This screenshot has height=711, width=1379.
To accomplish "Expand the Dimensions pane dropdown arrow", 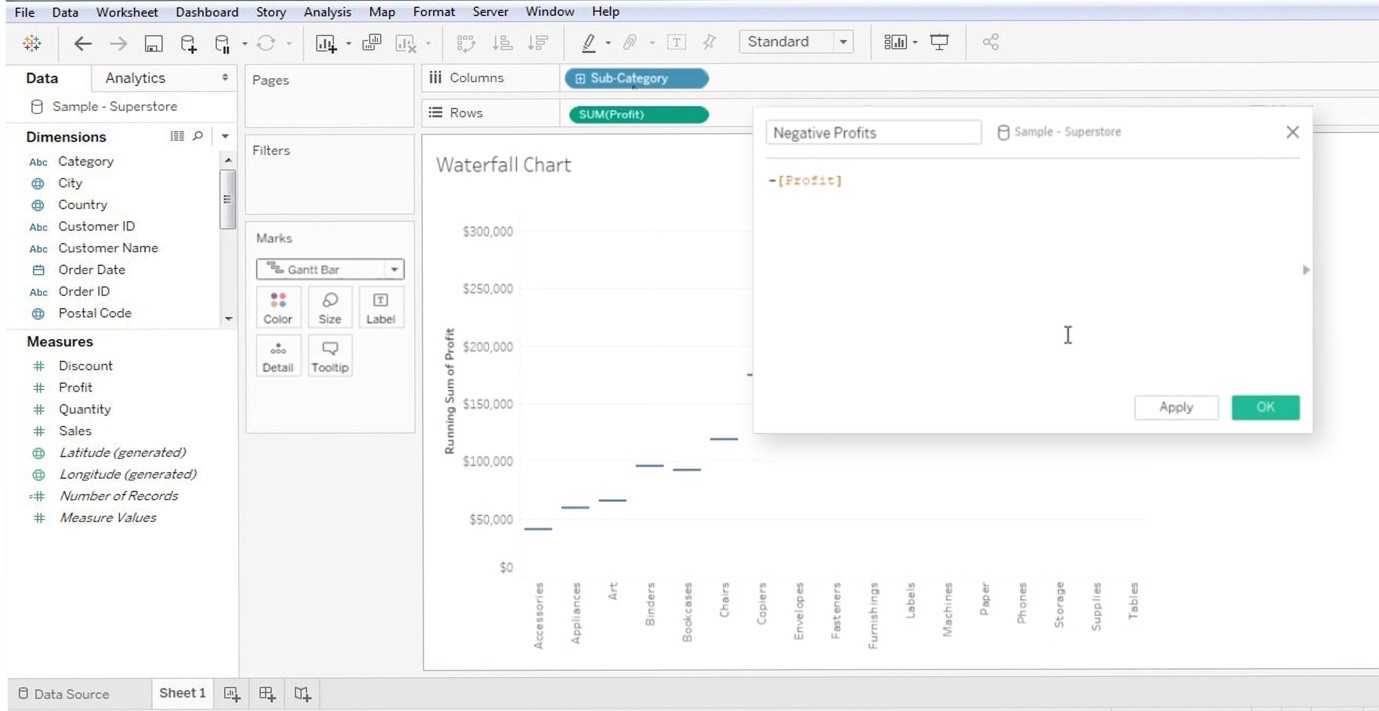I will click(225, 136).
